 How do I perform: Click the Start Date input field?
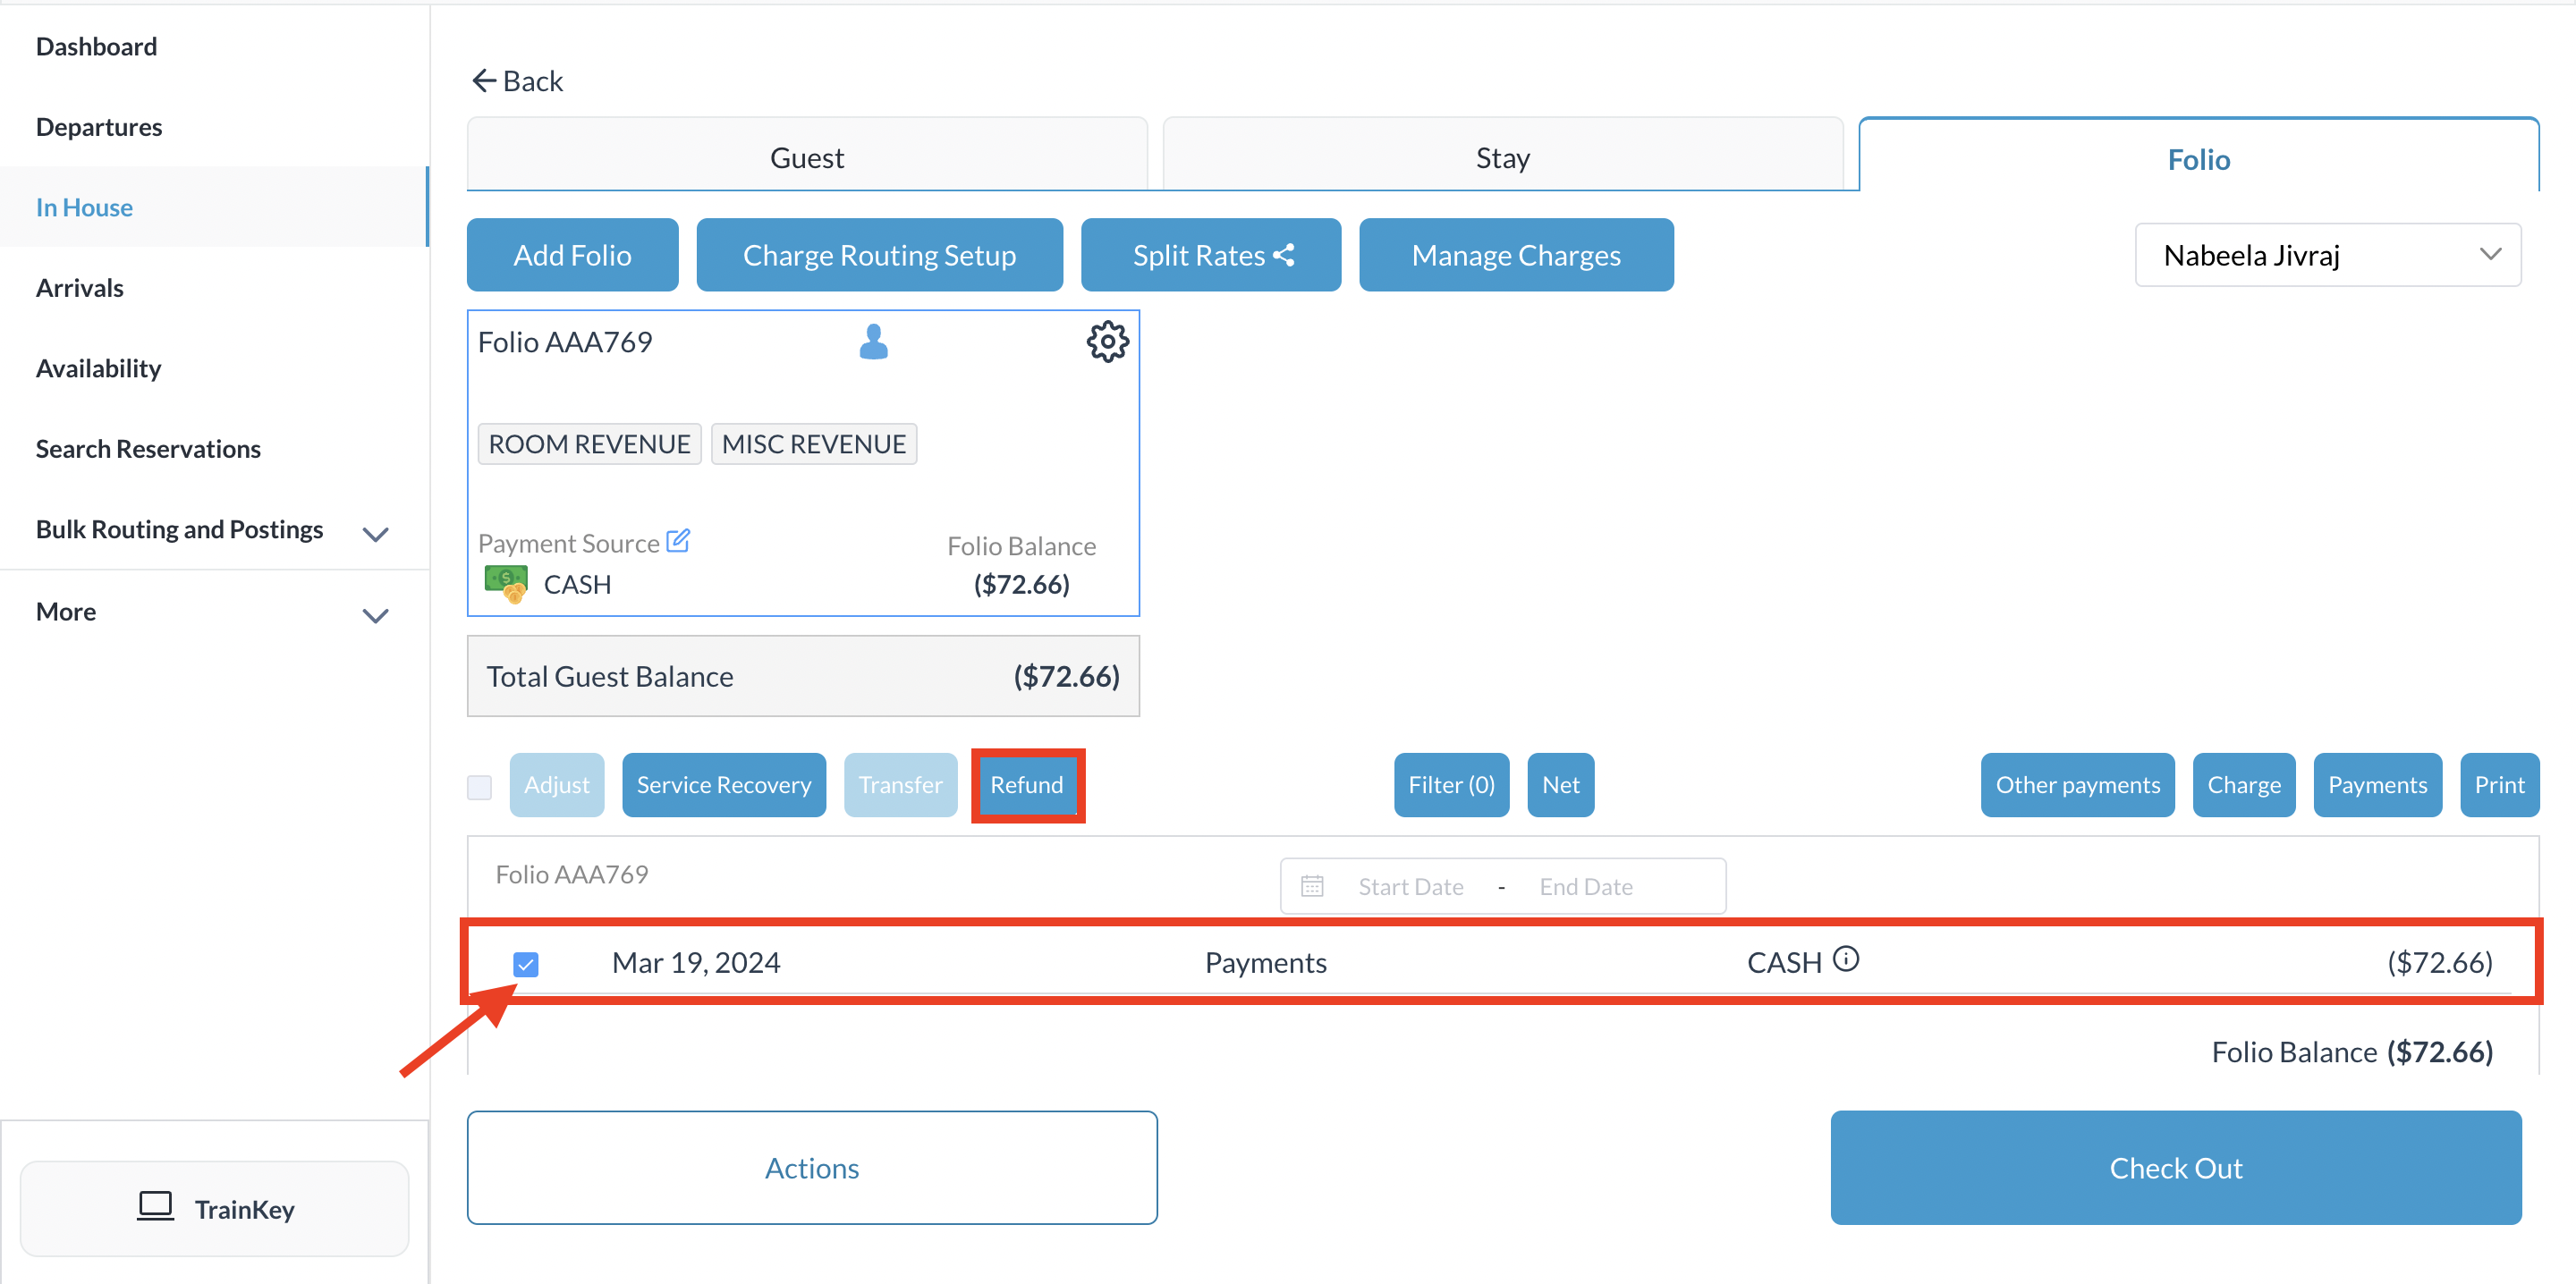click(1410, 886)
